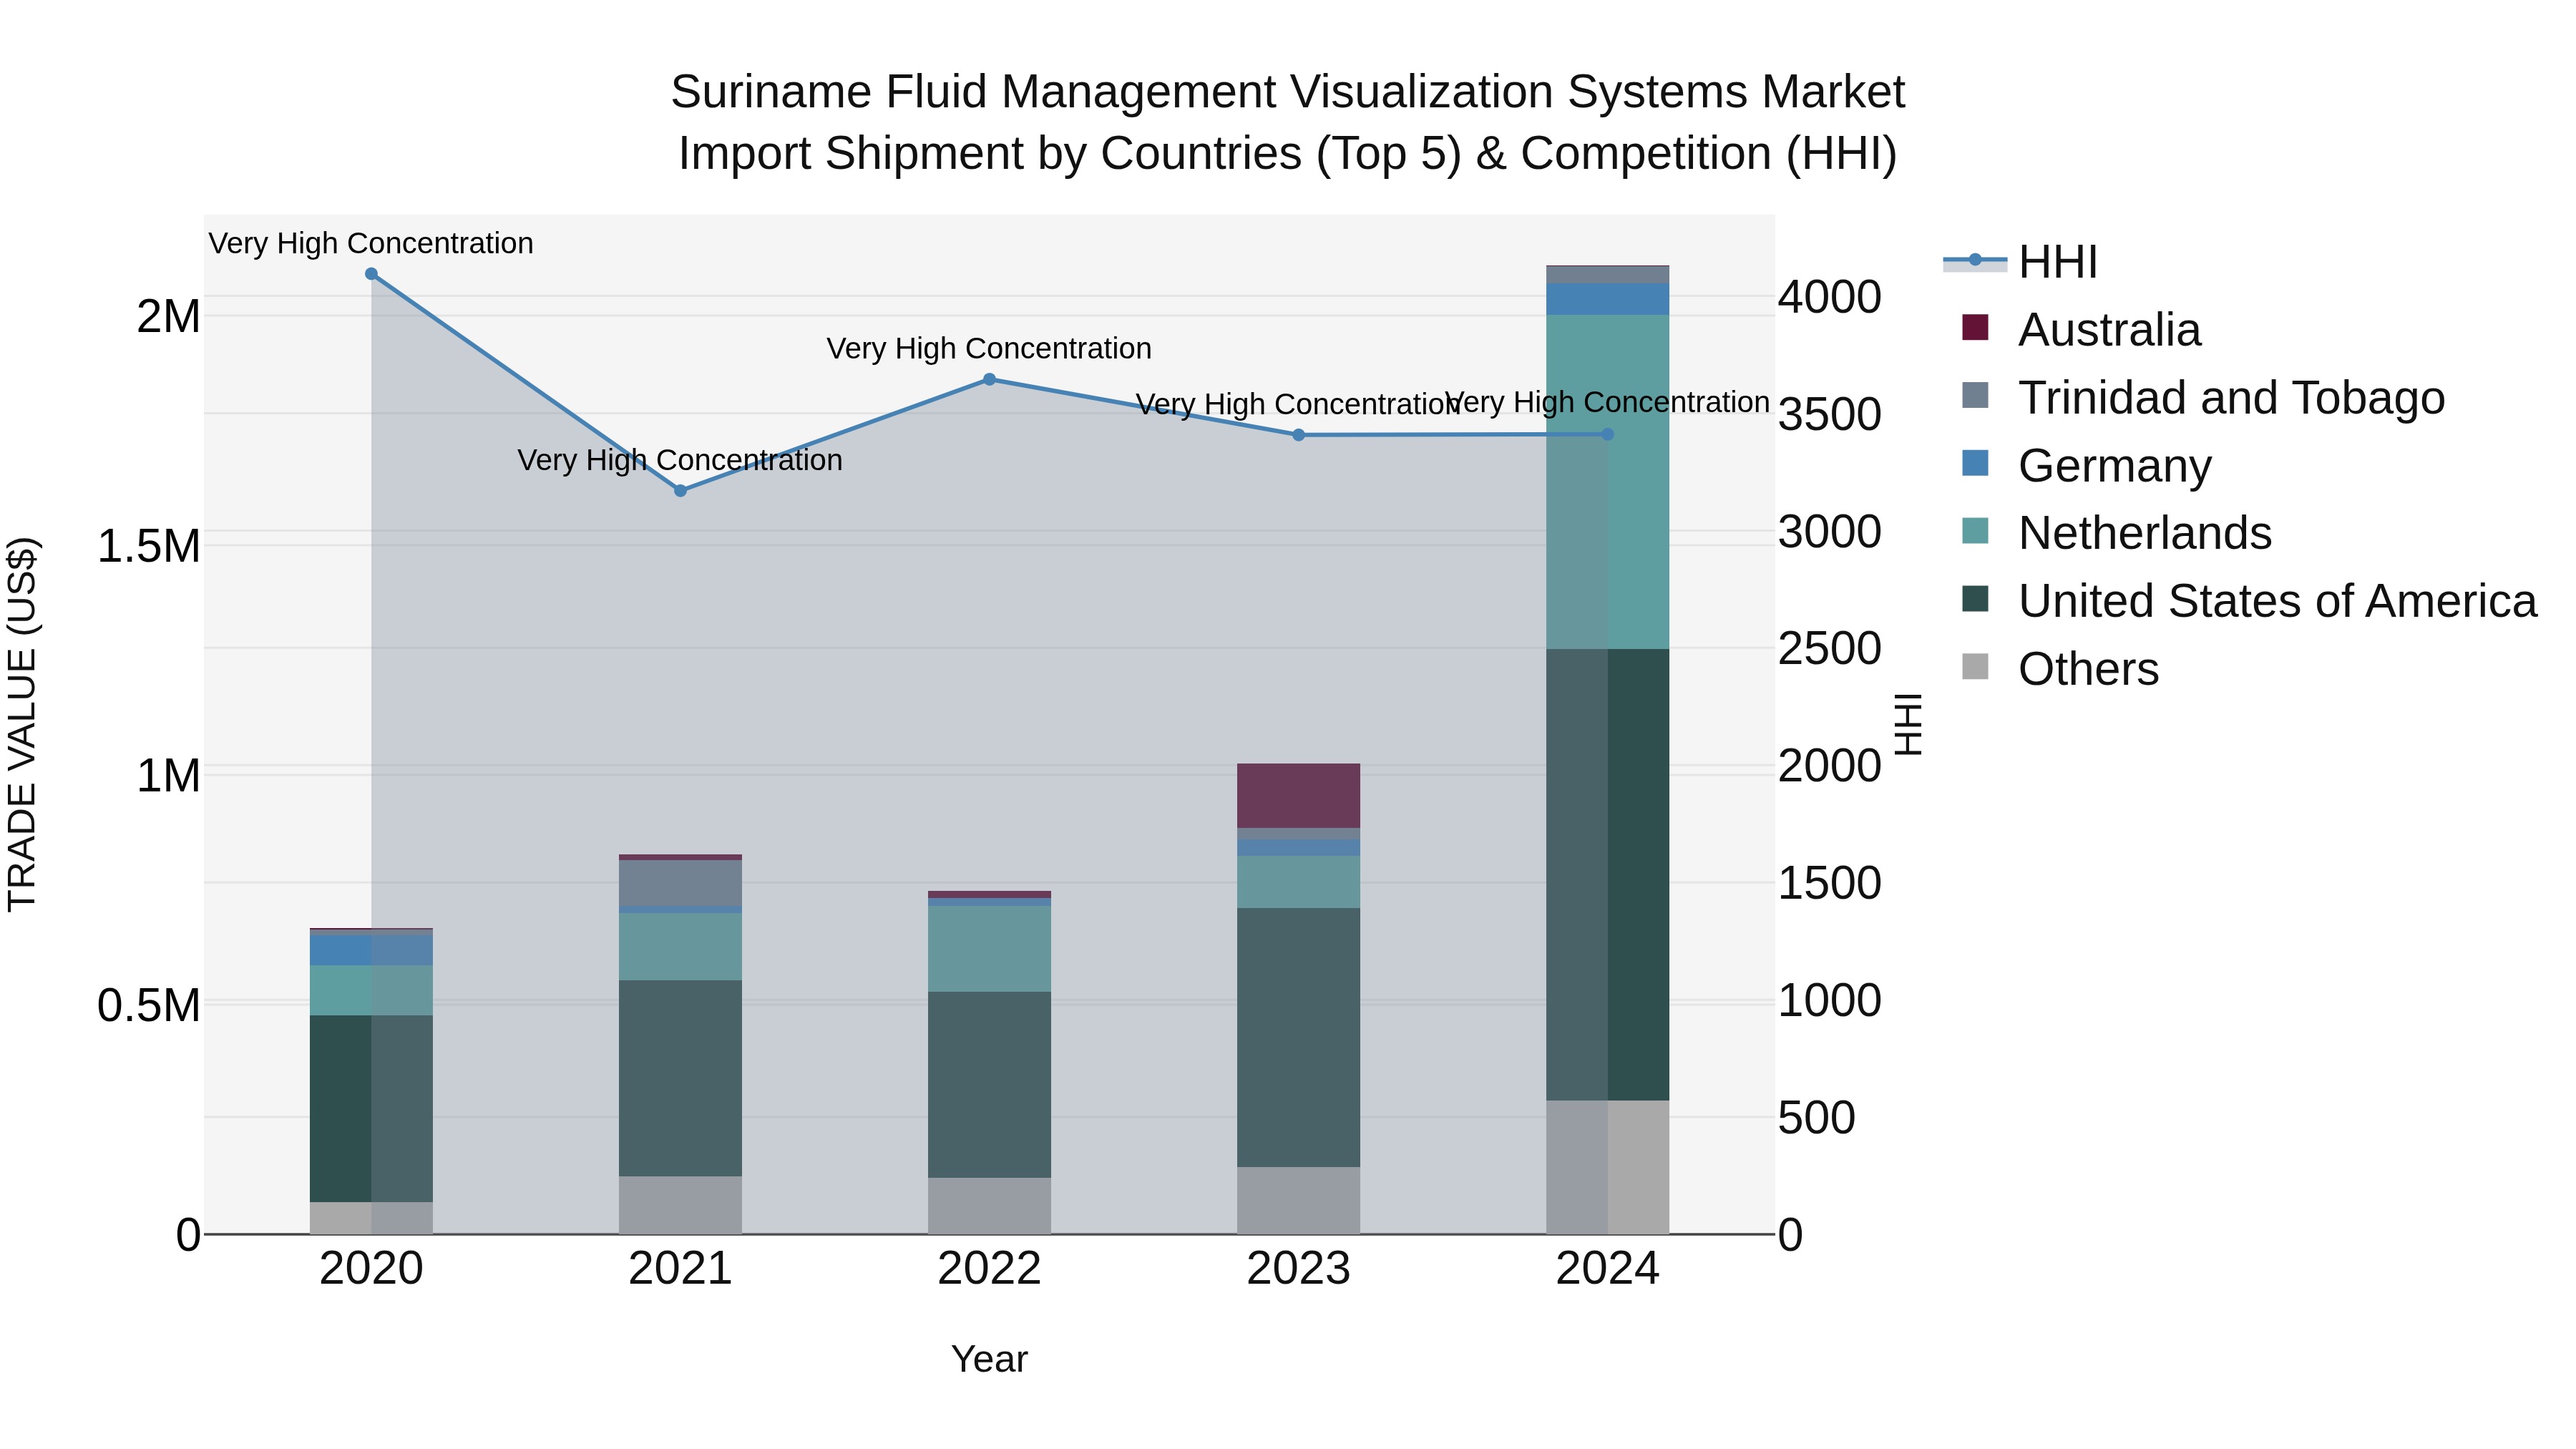Toggle Netherlands legend item
This screenshot has height=1449, width=2576.
[x=2116, y=533]
